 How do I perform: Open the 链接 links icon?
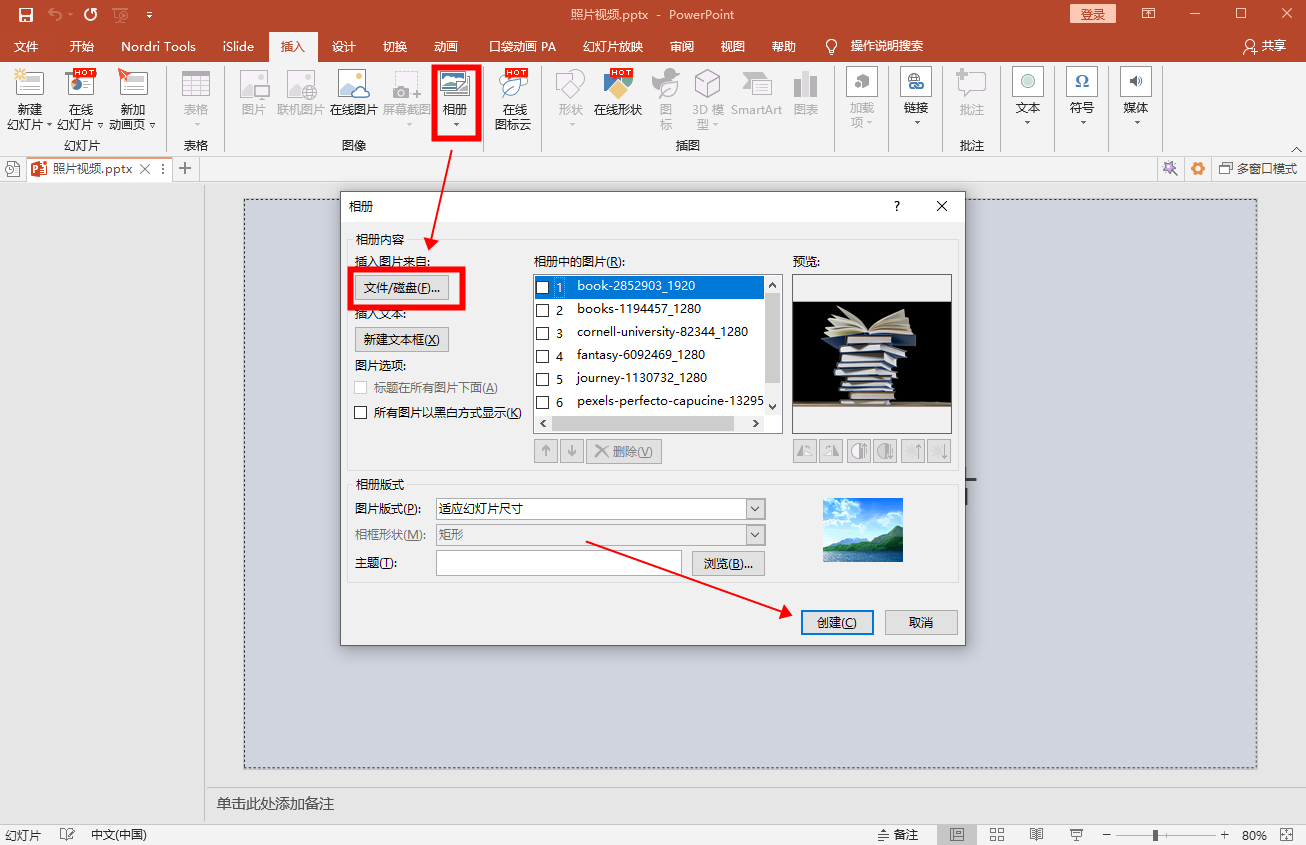(x=916, y=82)
